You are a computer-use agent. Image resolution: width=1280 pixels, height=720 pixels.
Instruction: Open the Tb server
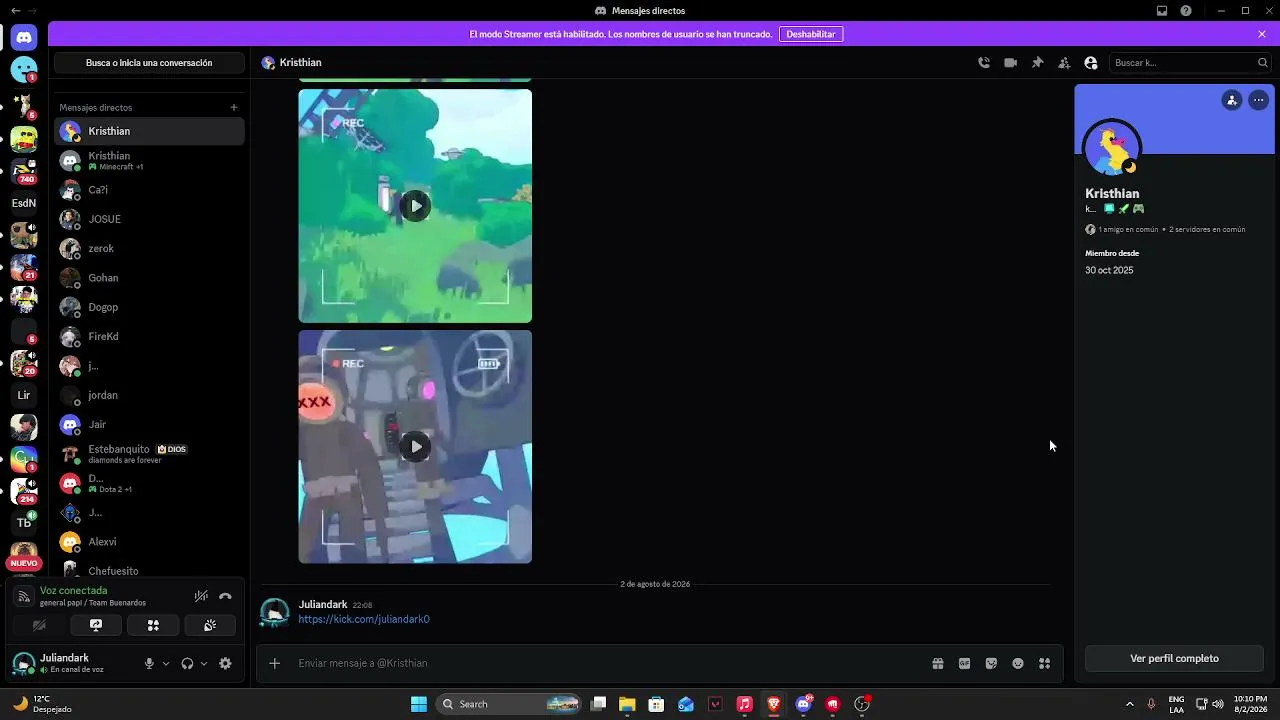pos(24,523)
